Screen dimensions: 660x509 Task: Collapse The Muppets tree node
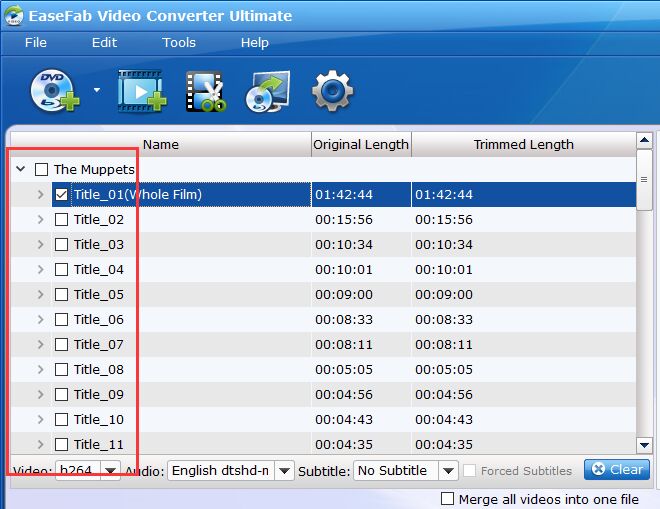[21, 169]
